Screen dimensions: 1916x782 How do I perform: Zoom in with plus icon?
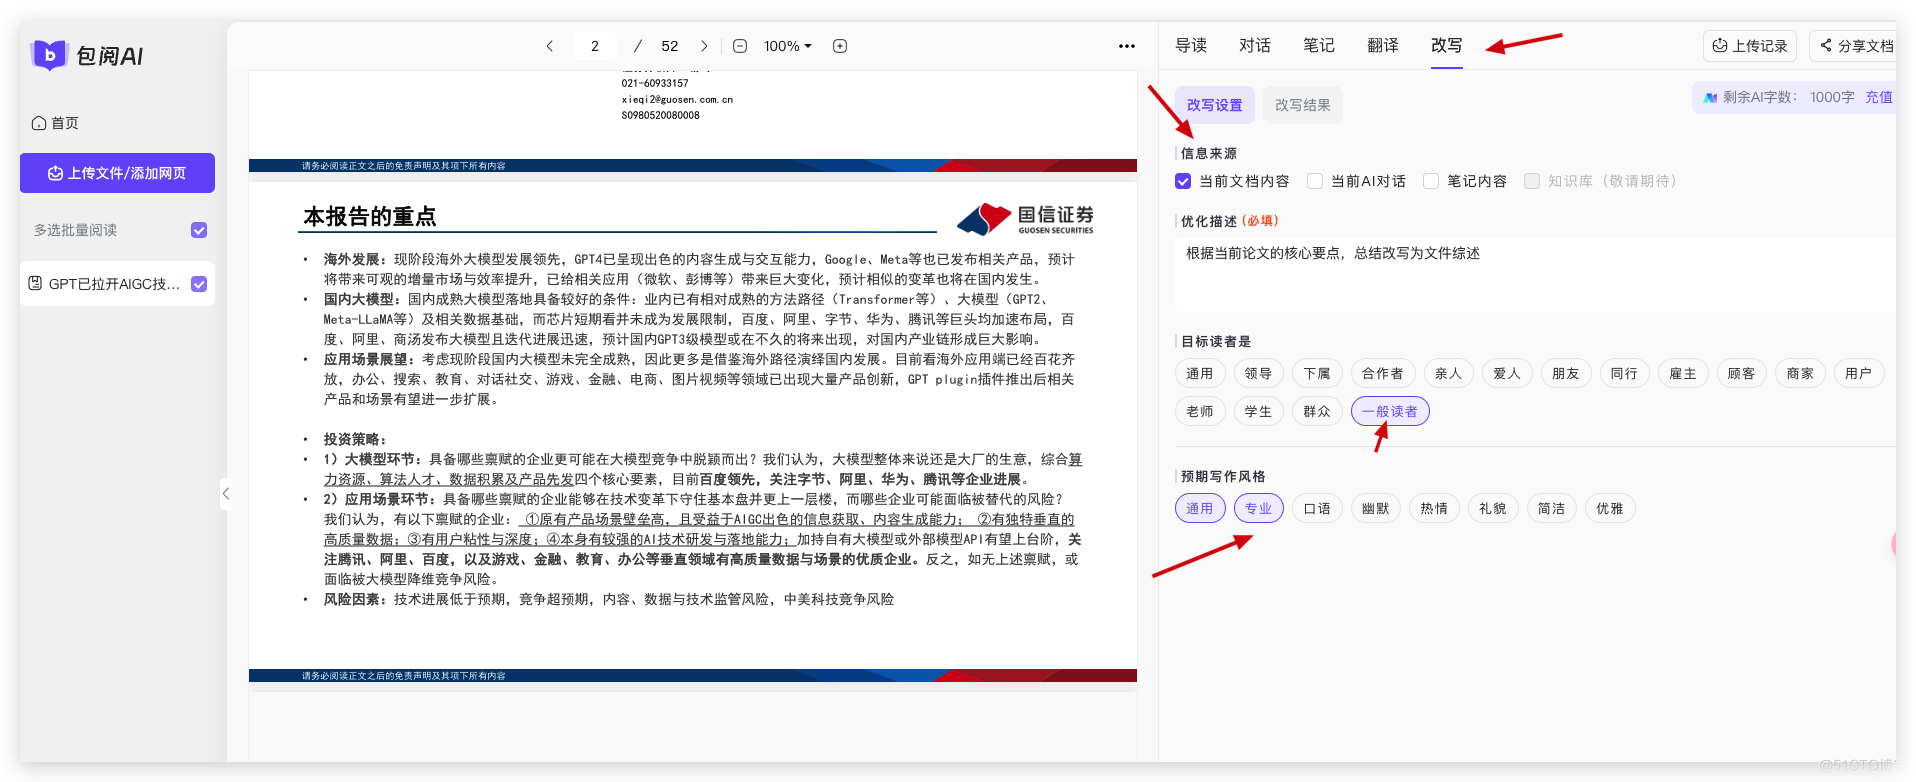point(840,46)
